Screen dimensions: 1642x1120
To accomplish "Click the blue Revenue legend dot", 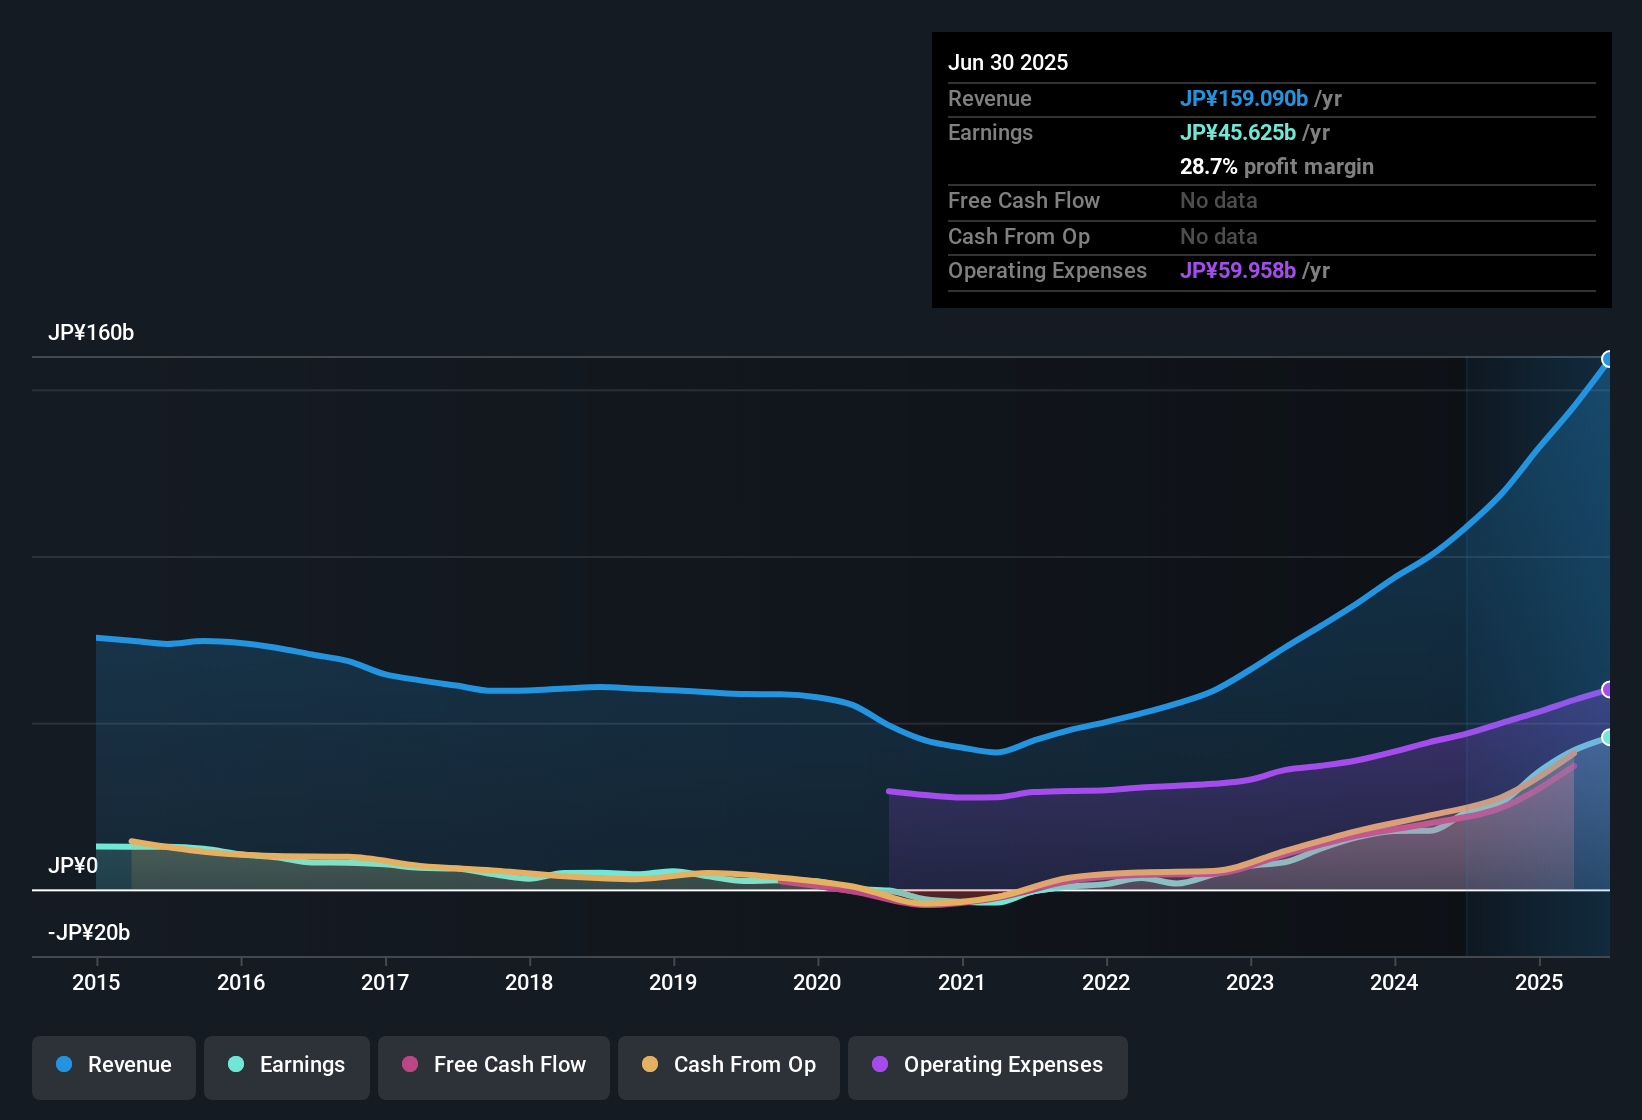I will click(x=64, y=1065).
